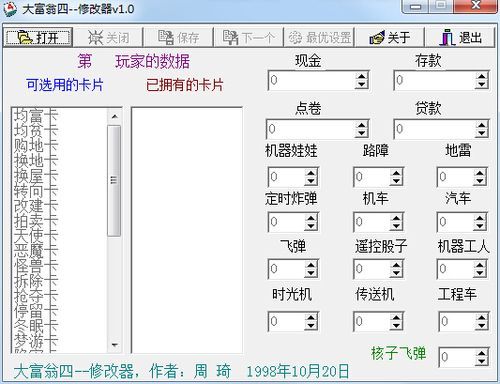Open the 关于 (About) dialog
The height and width of the screenshot is (384, 500).
point(389,37)
